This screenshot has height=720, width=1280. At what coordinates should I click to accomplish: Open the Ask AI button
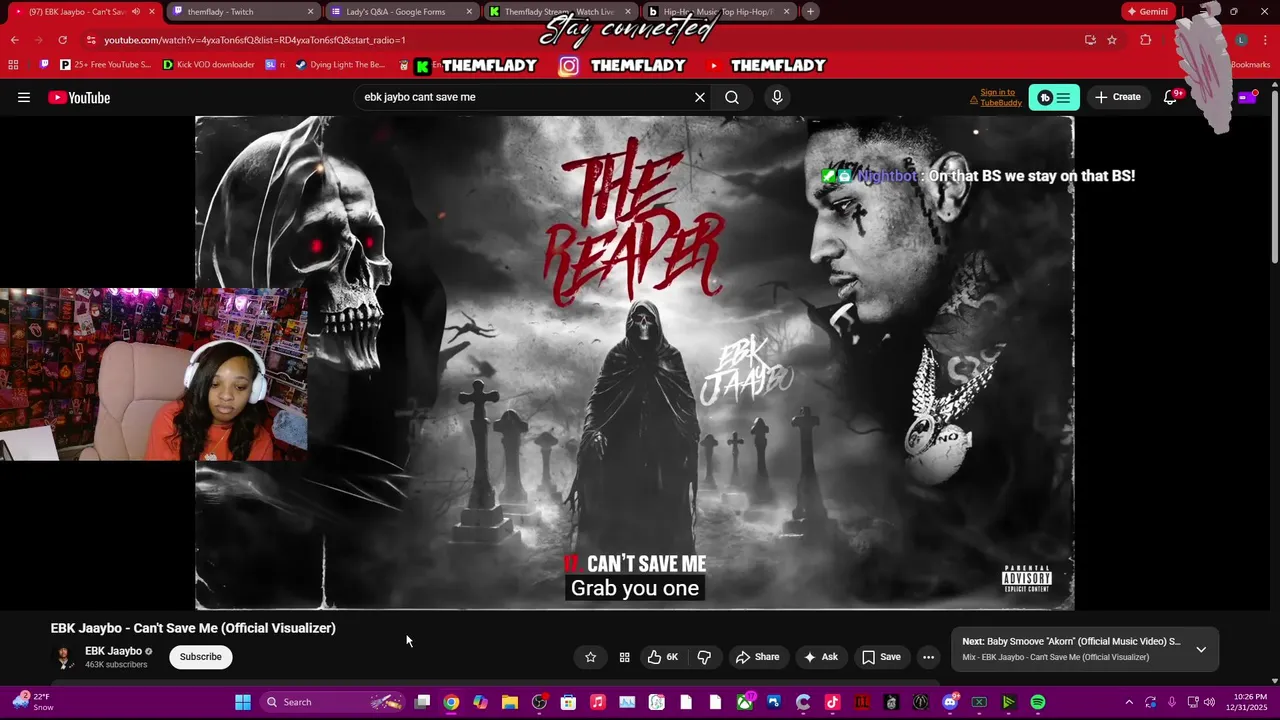[820, 657]
